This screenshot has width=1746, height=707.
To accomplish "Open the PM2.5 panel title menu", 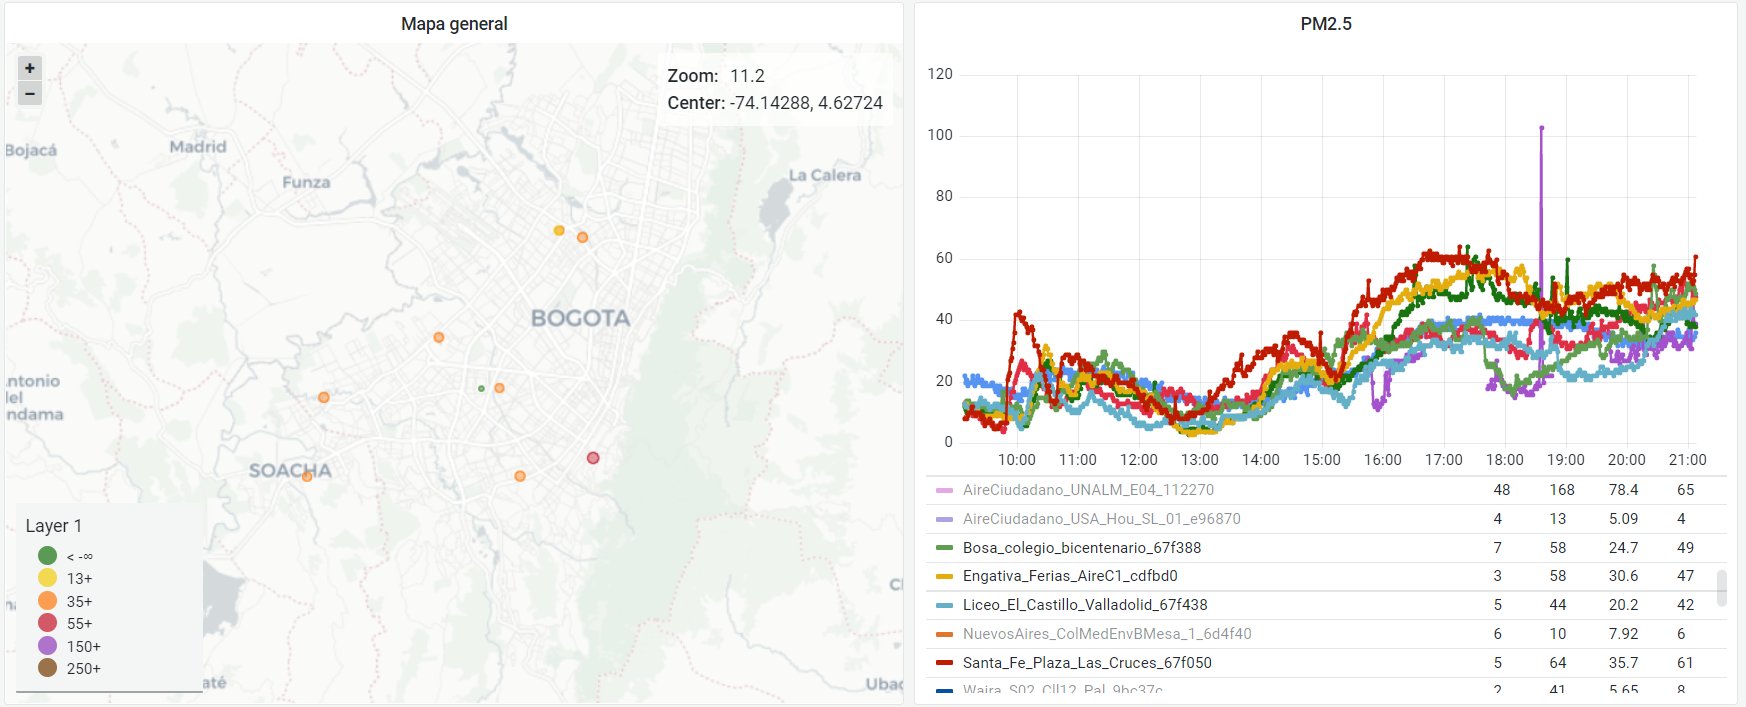I will point(1325,24).
